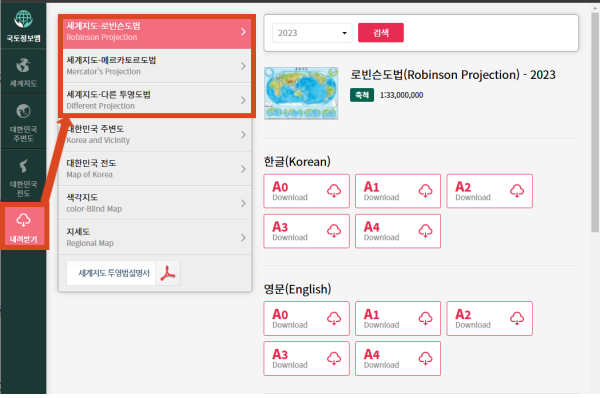600x398 pixels.
Task: Select 색각지도 menu entry
Action: click(x=155, y=203)
